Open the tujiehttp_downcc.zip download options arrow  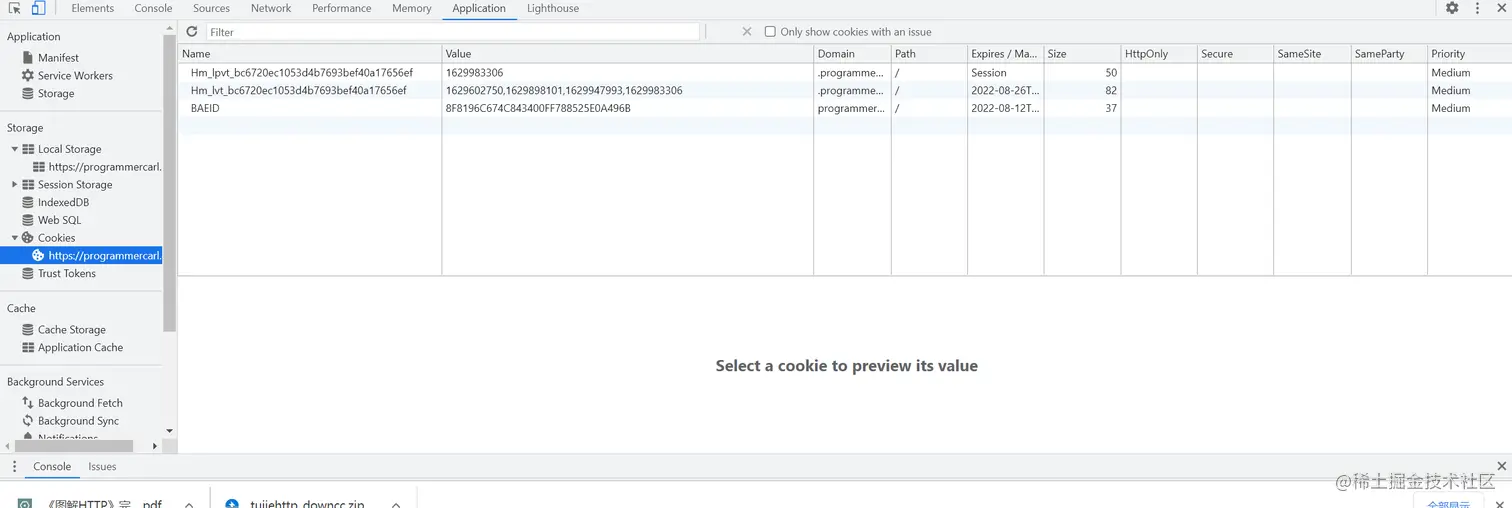tap(395, 505)
